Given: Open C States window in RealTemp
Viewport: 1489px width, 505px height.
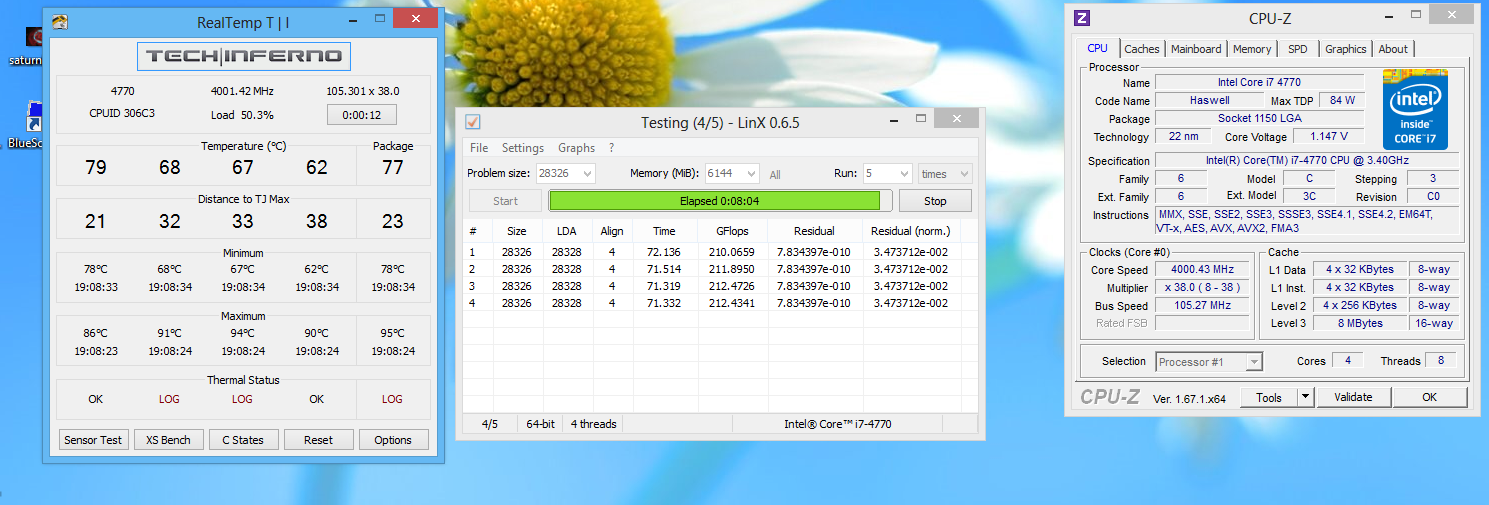Looking at the screenshot, I should (243, 440).
